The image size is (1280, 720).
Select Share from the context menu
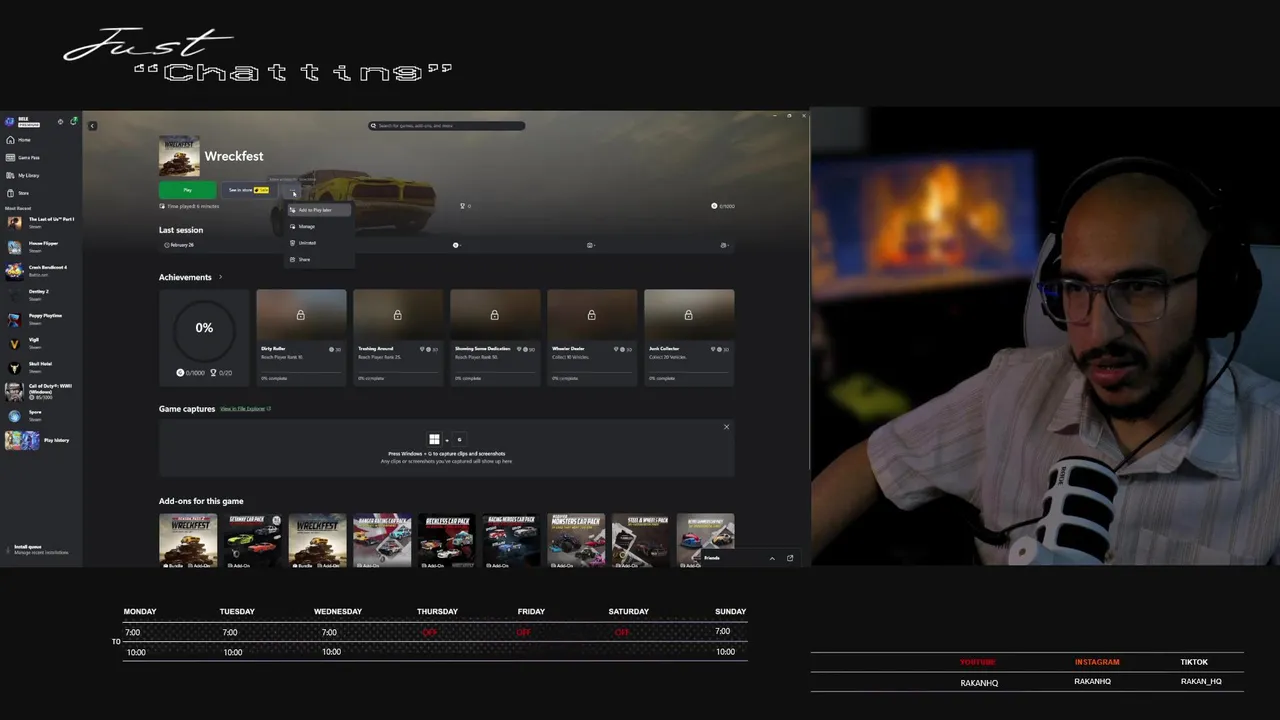coord(318,259)
